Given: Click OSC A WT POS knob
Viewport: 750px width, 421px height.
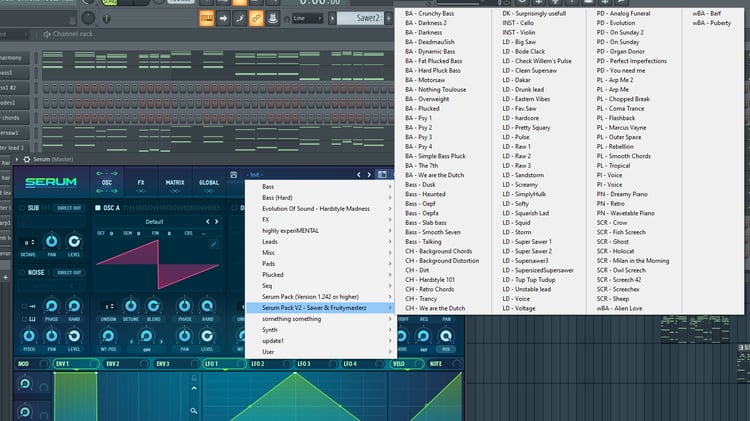Looking at the screenshot, I should (x=108, y=336).
